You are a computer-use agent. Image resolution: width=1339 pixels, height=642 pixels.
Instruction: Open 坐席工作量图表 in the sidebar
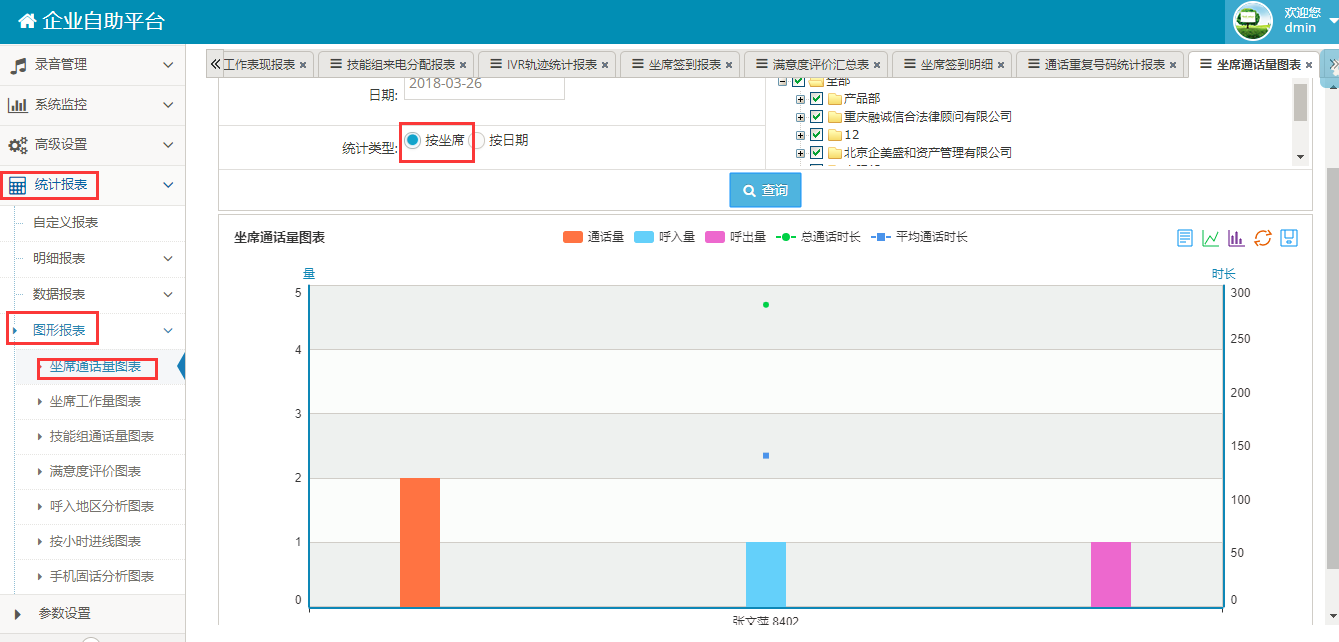[x=95, y=402]
